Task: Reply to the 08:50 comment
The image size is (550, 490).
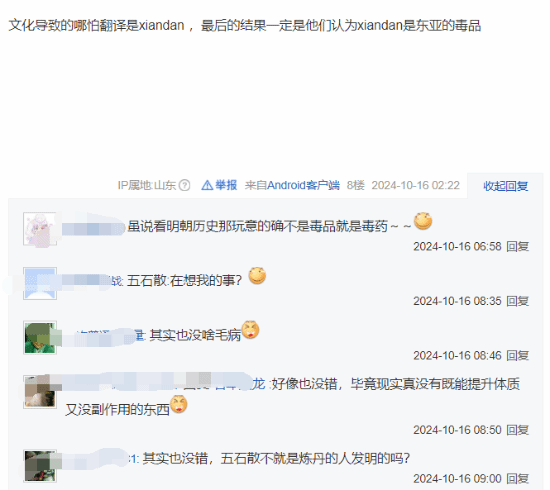Action: [517, 430]
